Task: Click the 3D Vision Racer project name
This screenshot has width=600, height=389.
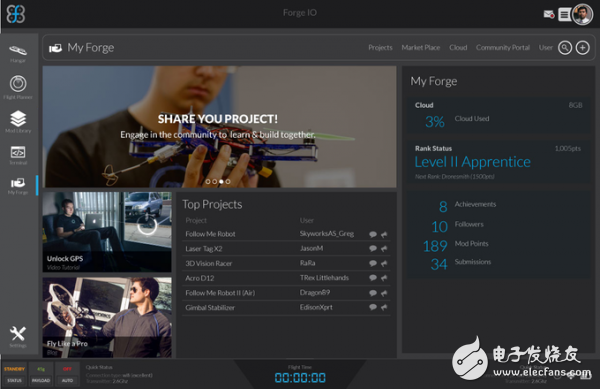Action: (209, 264)
